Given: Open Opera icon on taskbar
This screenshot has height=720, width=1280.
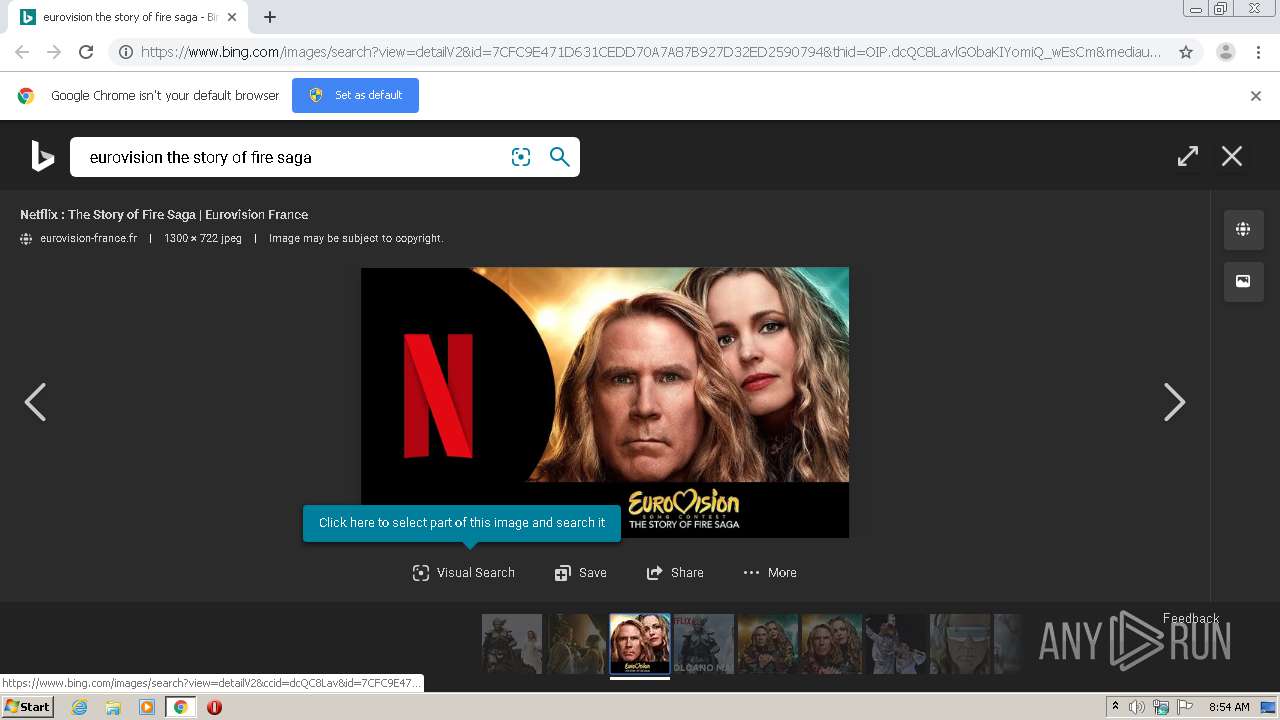Looking at the screenshot, I should tap(214, 707).
